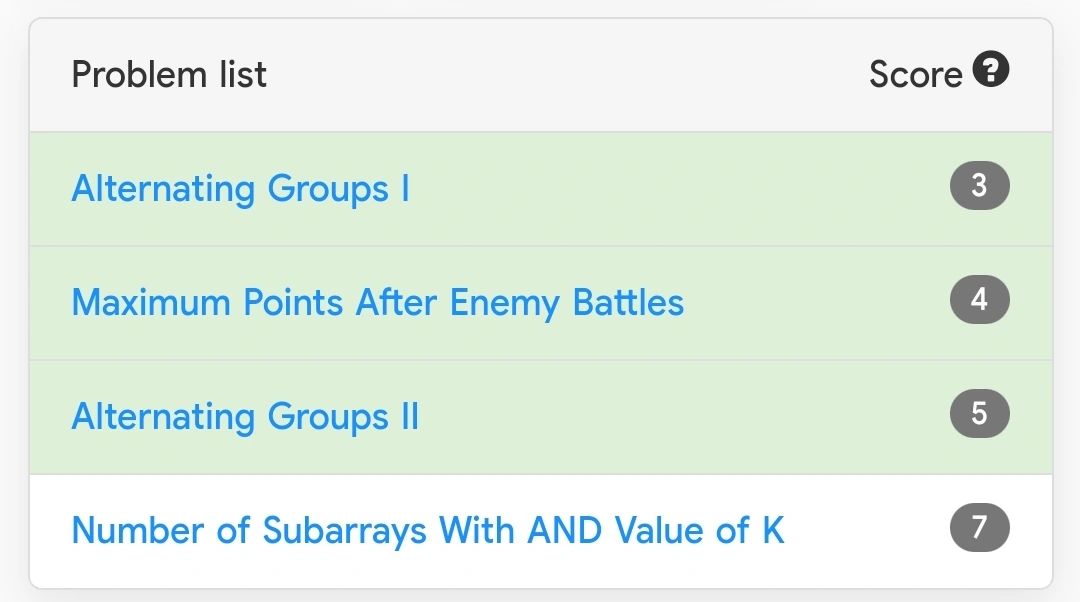This screenshot has width=1080, height=602.
Task: Click the Score column label text
Action: pyautogui.click(x=915, y=74)
